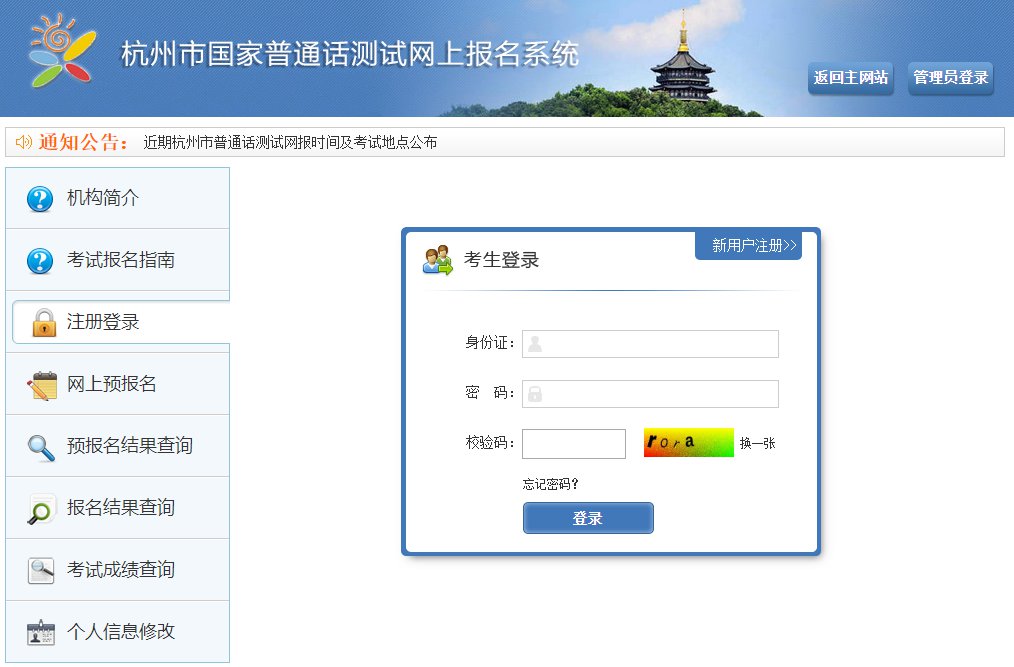Click the 通知公告 label
1014x667 pixels.
[x=83, y=142]
